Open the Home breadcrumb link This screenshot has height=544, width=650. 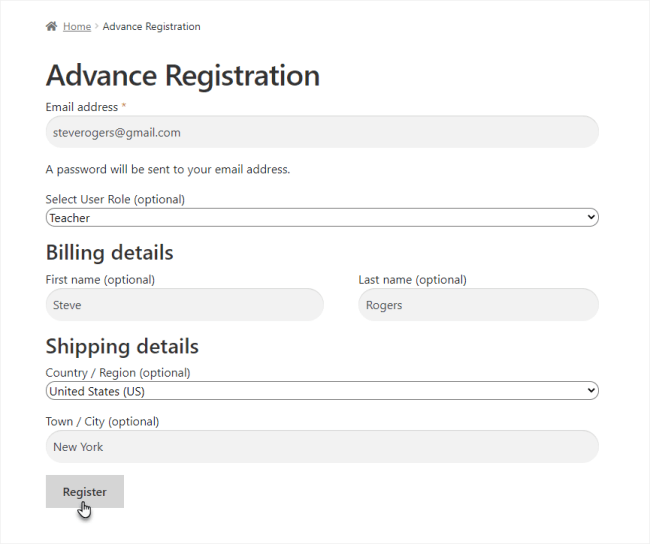click(77, 27)
